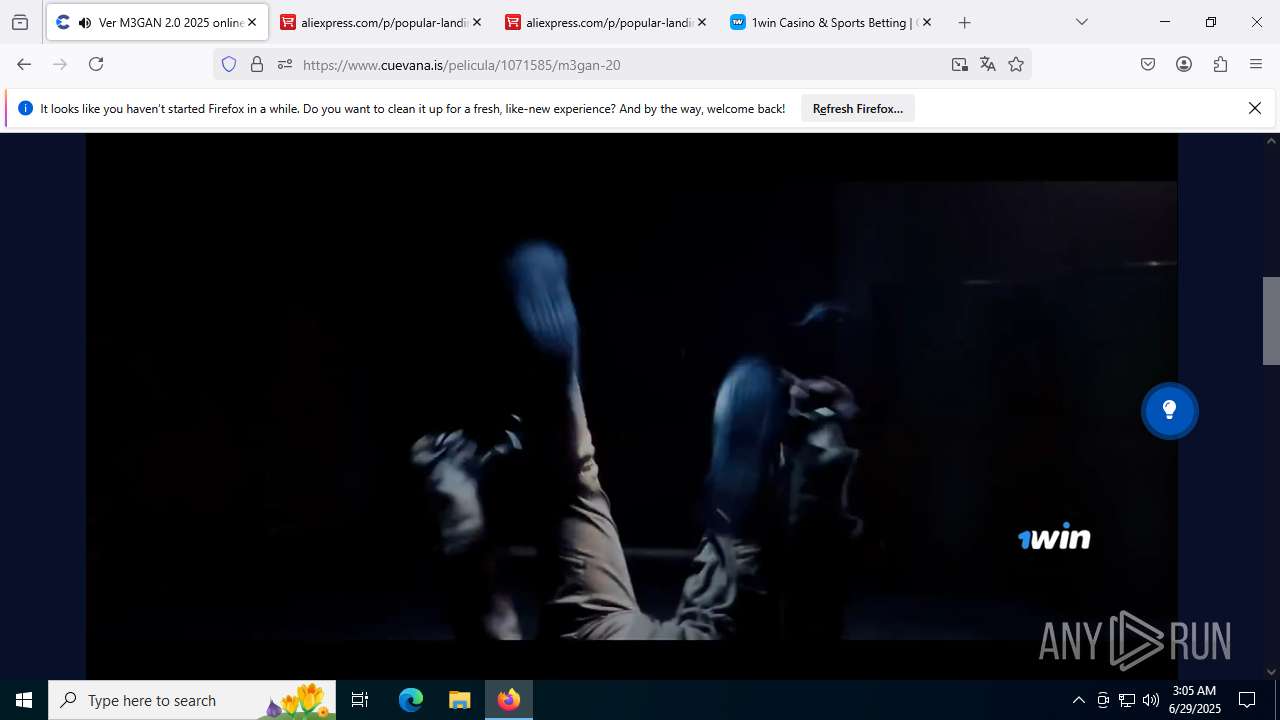
Task: Open a new tab with plus button
Action: (x=964, y=22)
